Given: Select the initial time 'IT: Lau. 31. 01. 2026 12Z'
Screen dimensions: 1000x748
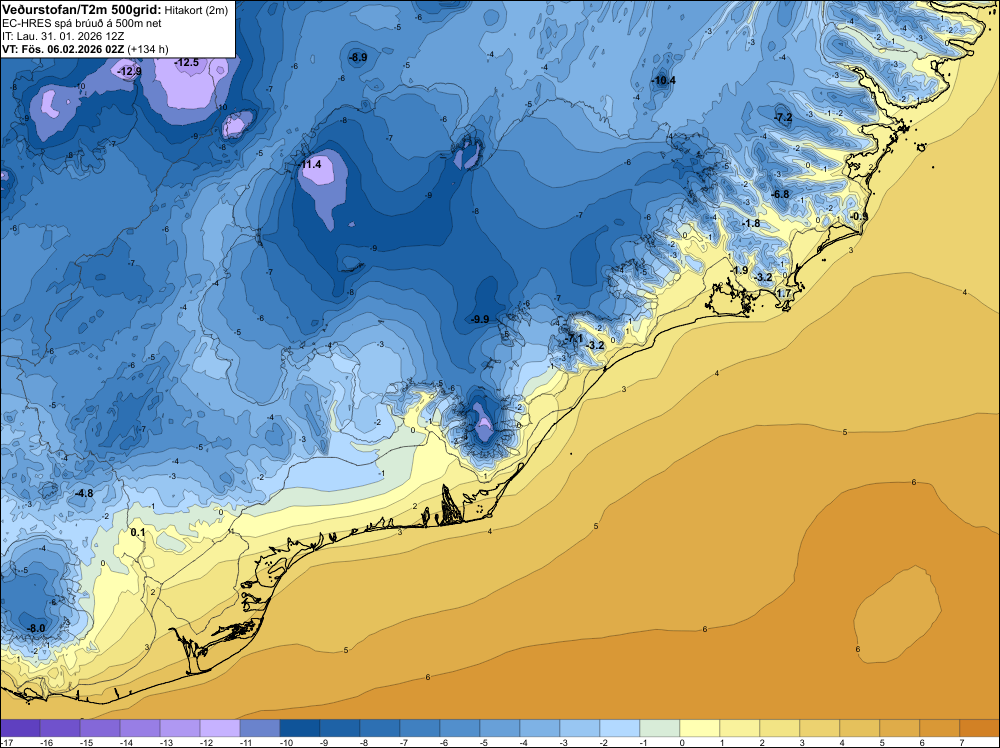Looking at the screenshot, I should click(x=63, y=36).
